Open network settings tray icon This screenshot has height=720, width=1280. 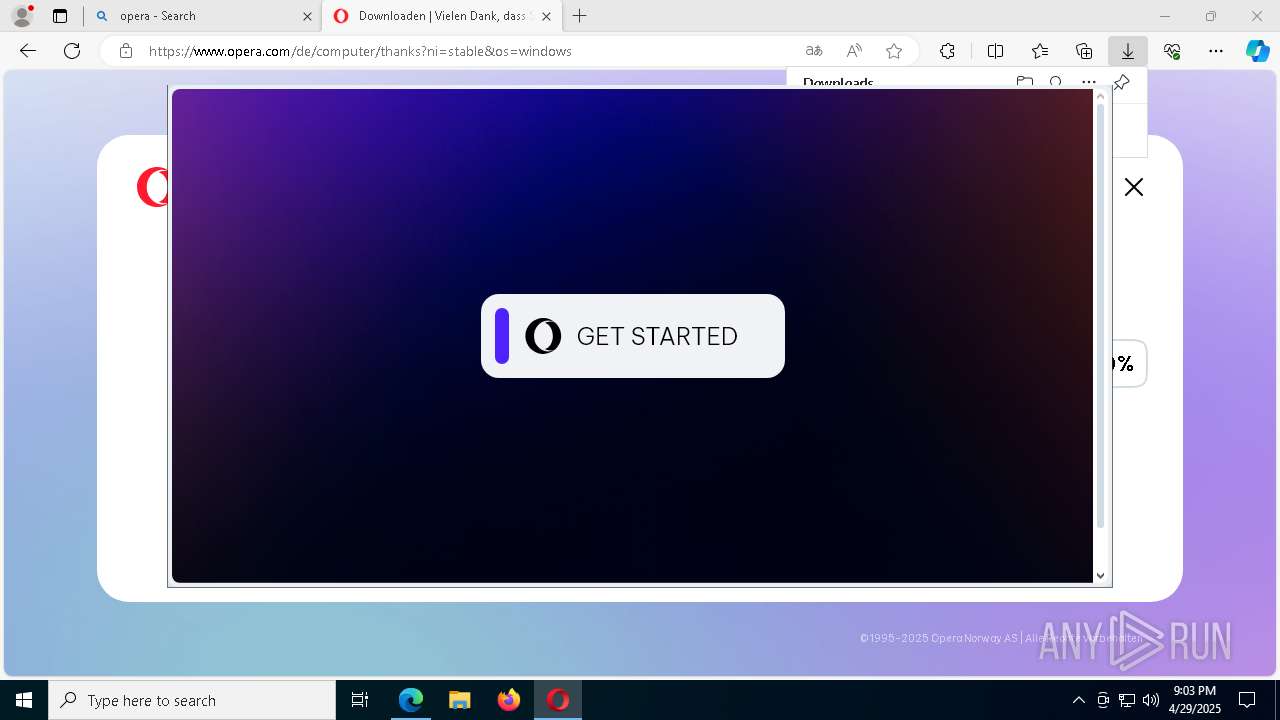(1127, 700)
